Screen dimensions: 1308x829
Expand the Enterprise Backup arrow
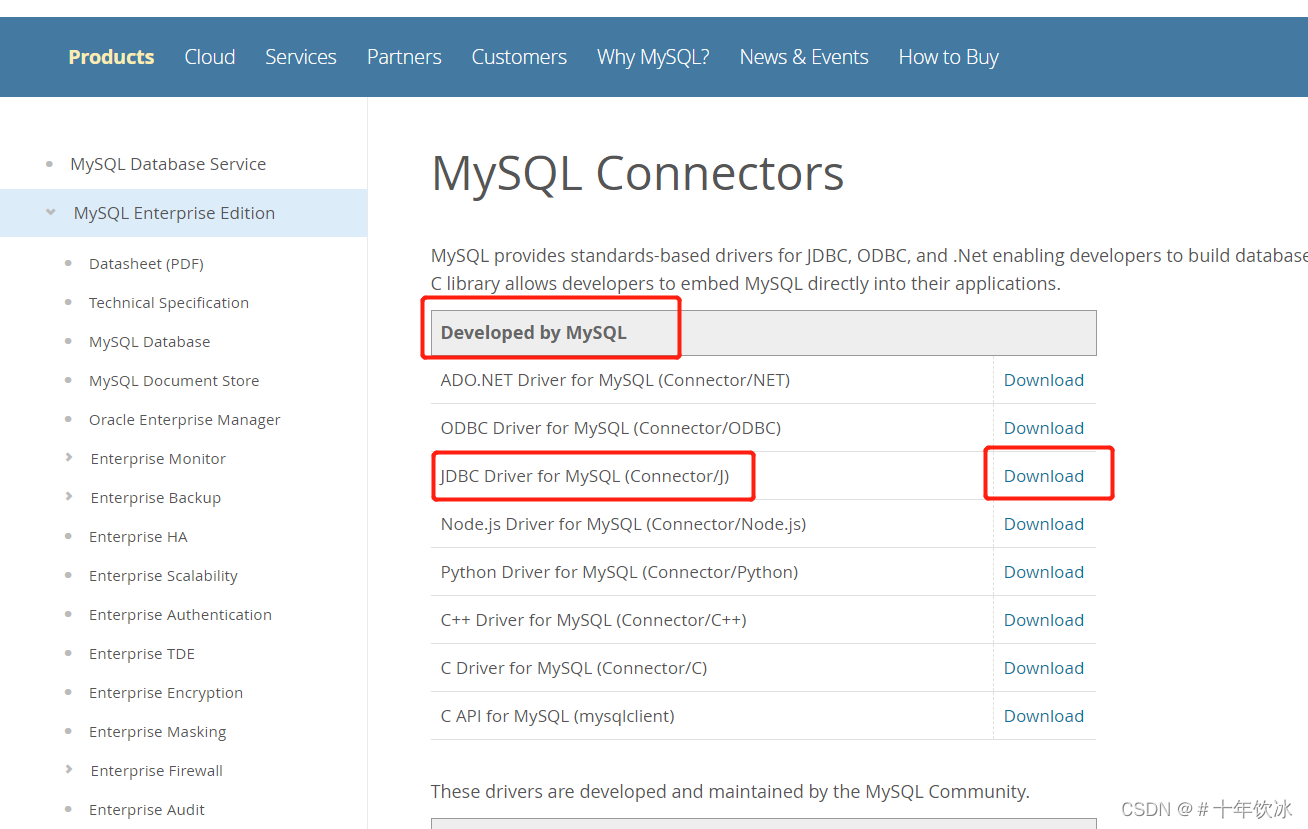pos(69,496)
